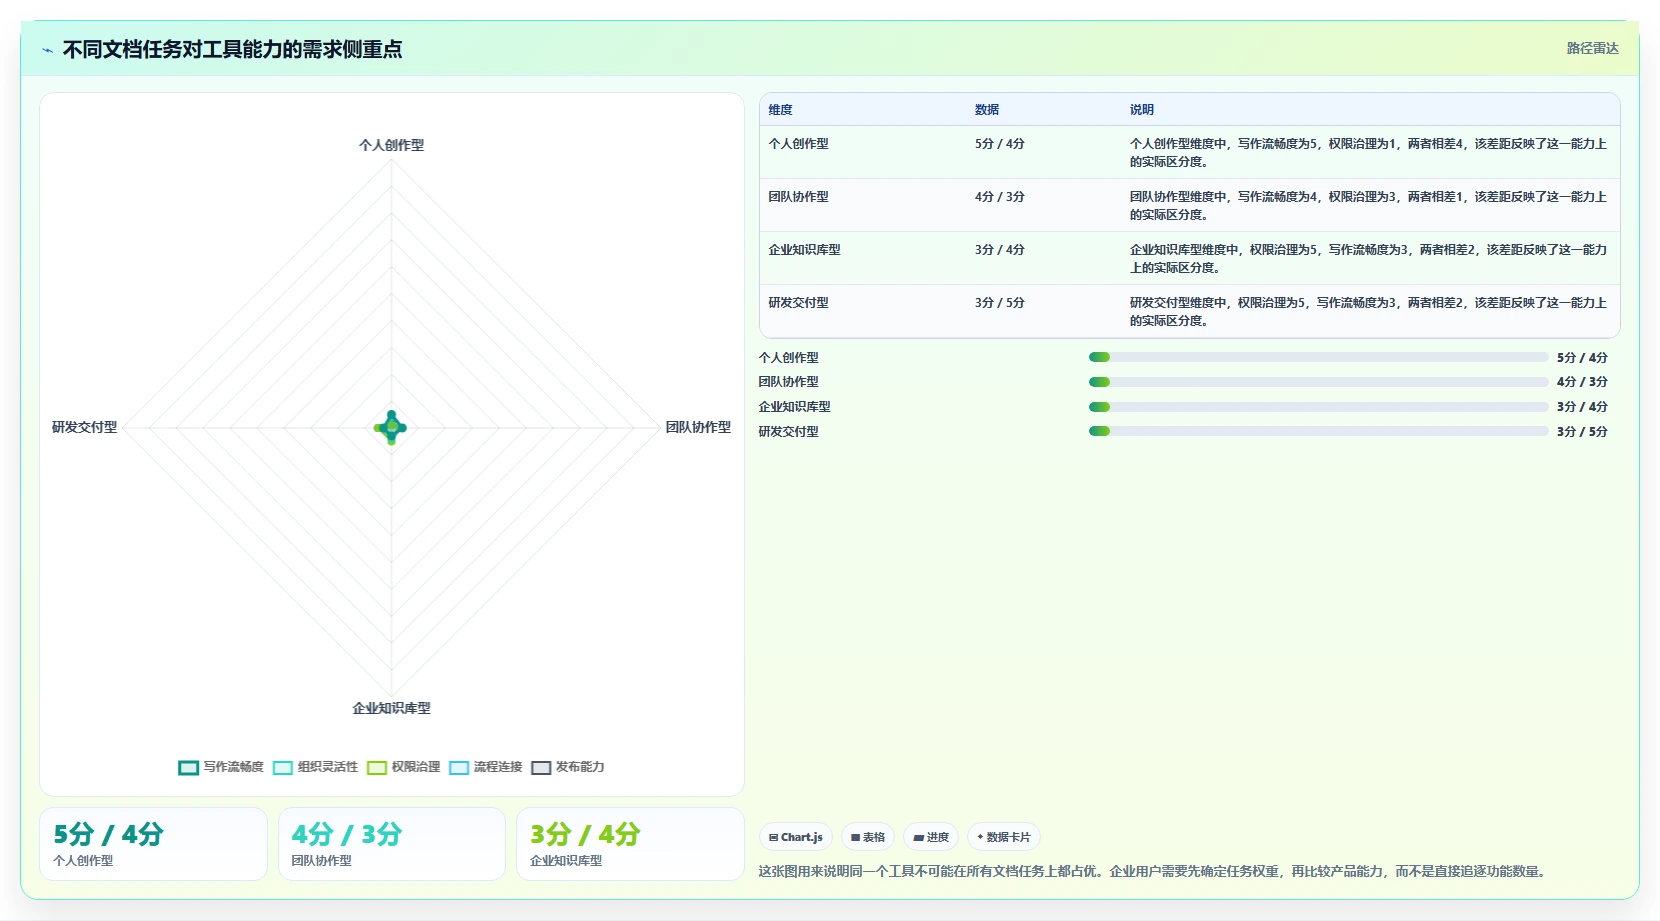Open the 5分 / 4分 个人创作型 data card
Image resolution: width=1660 pixels, height=921 pixels.
click(x=153, y=844)
